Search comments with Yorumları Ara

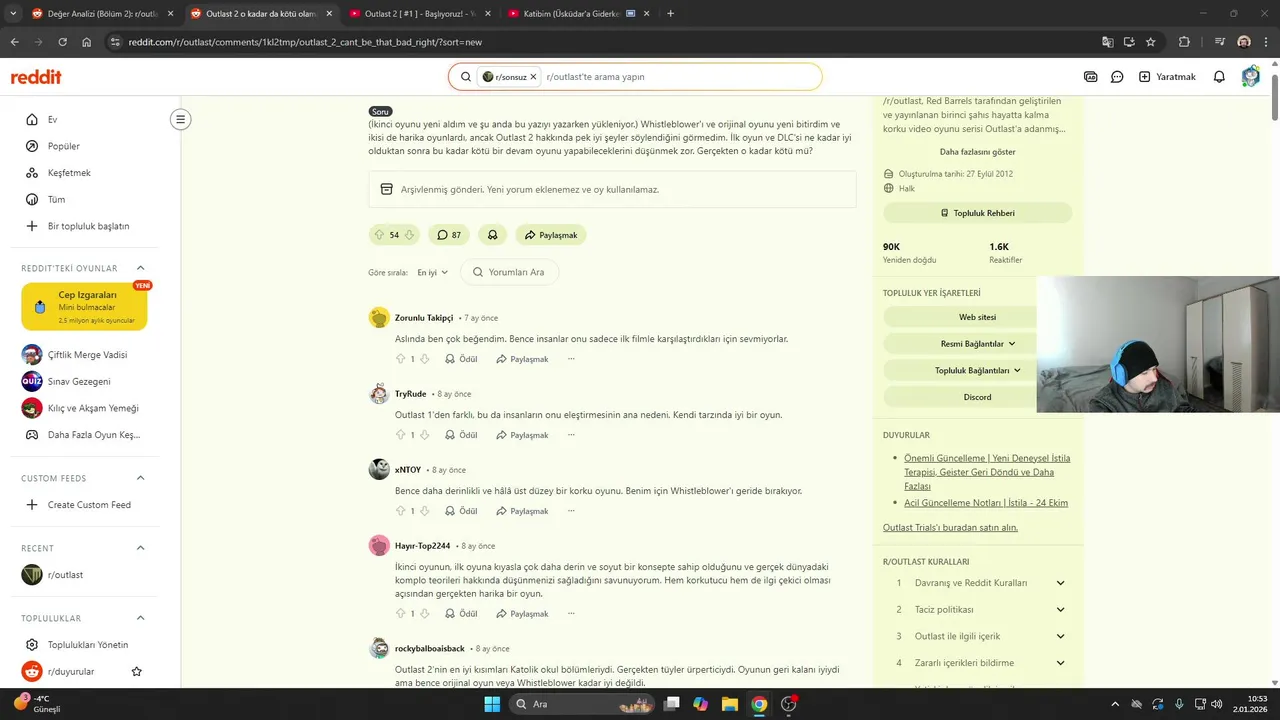509,272
